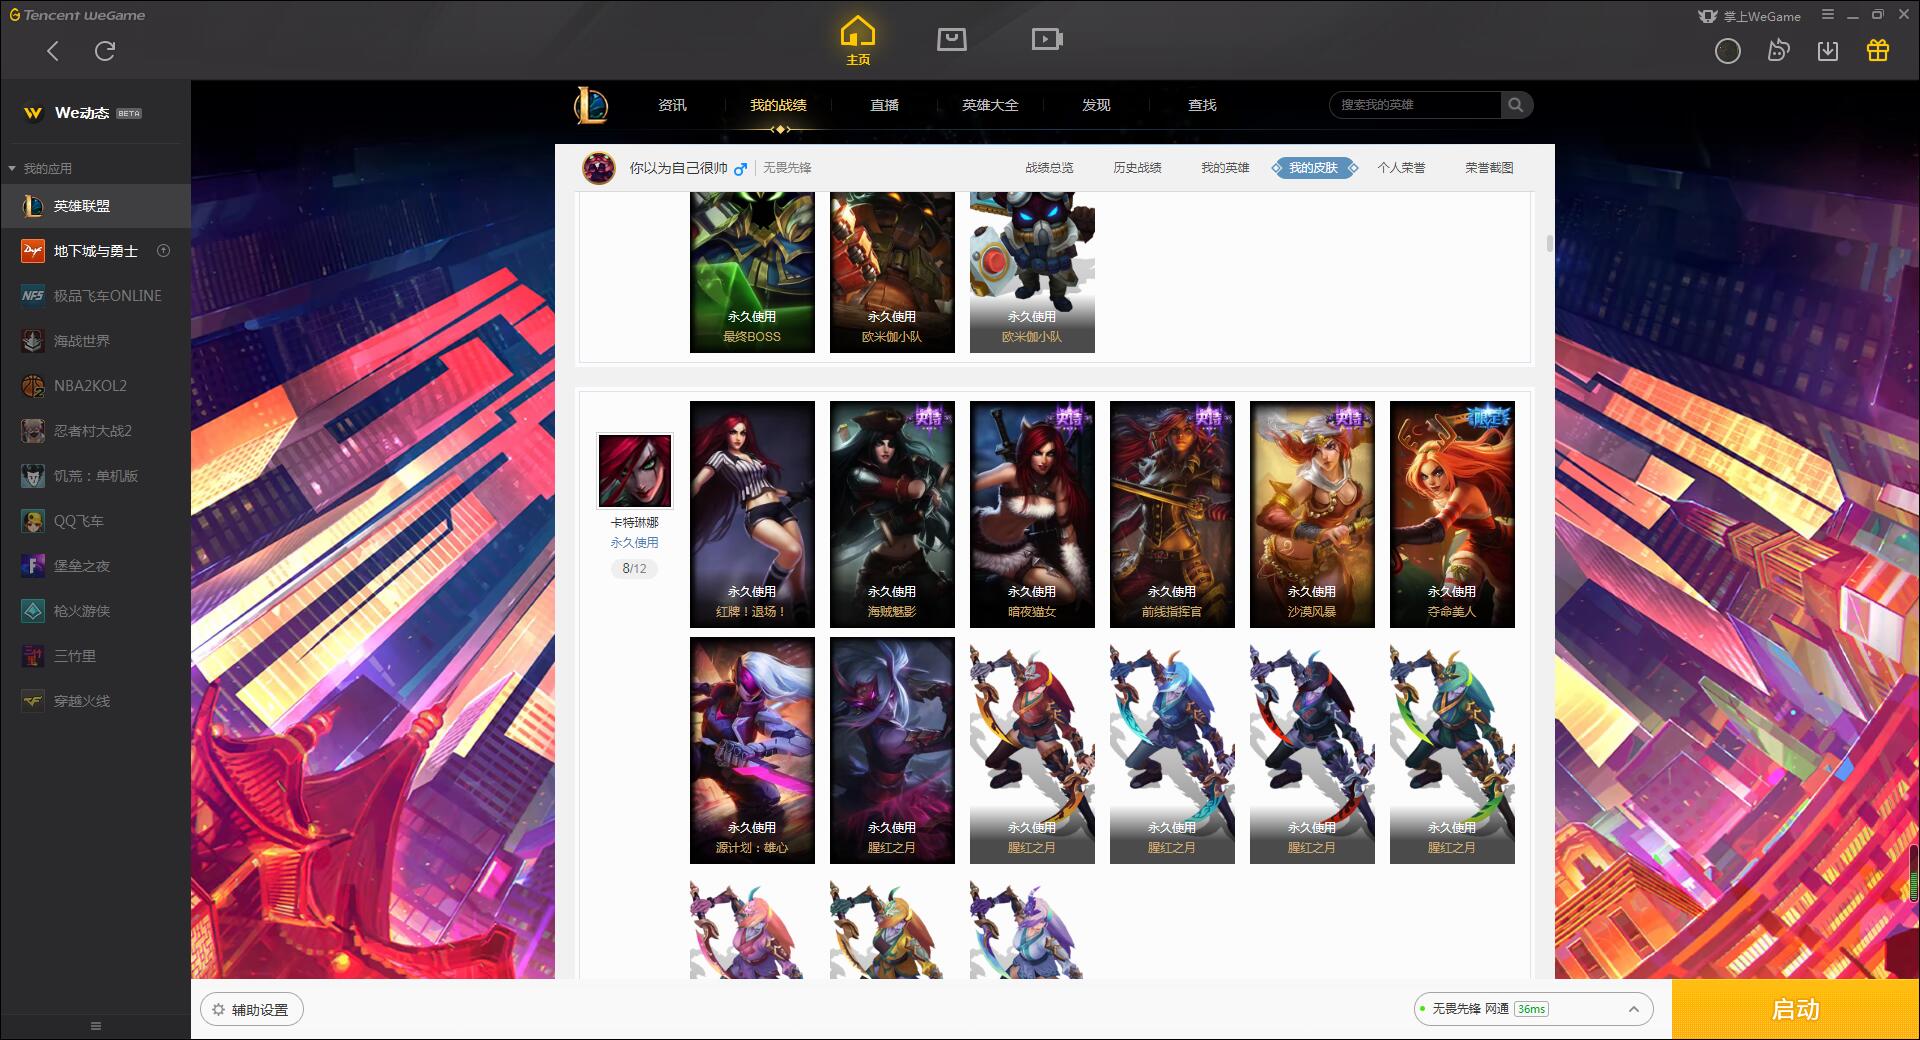This screenshot has width=1920, height=1040.
Task: Open the 我的战绩 tab
Action: click(x=778, y=105)
